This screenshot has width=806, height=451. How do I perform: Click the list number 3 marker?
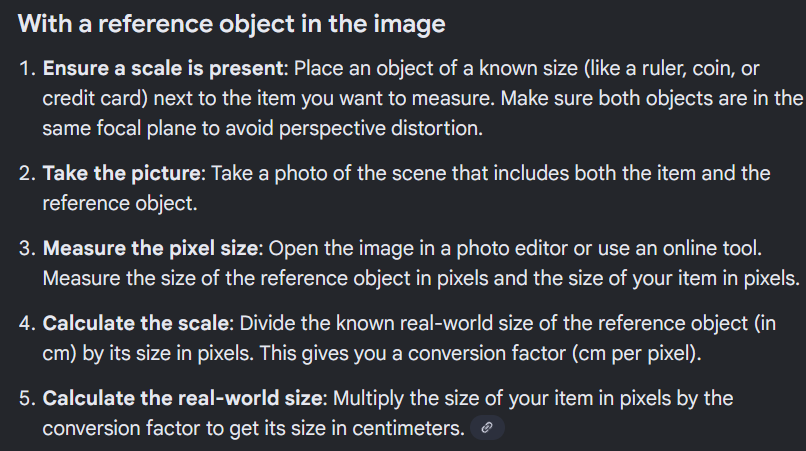pyautogui.click(x=25, y=248)
